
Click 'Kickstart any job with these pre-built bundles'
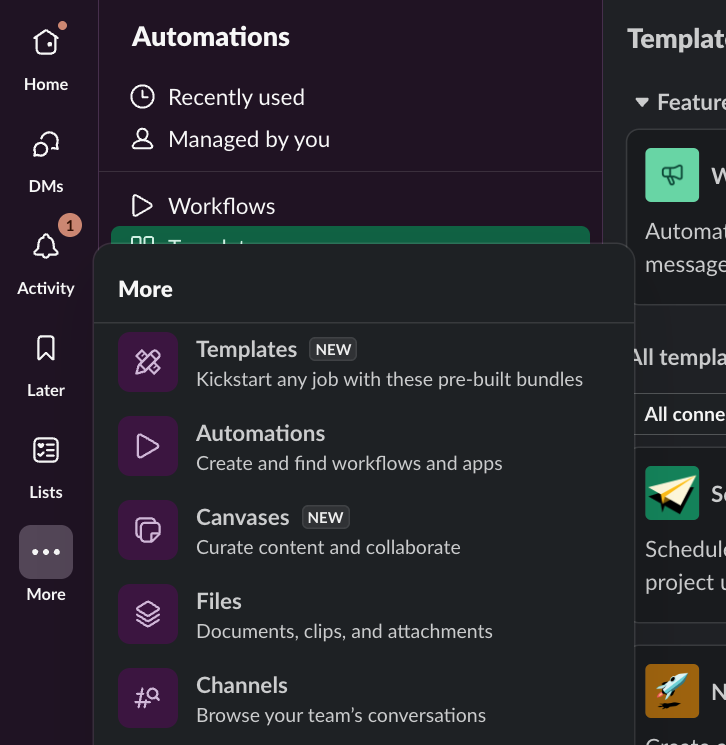390,379
